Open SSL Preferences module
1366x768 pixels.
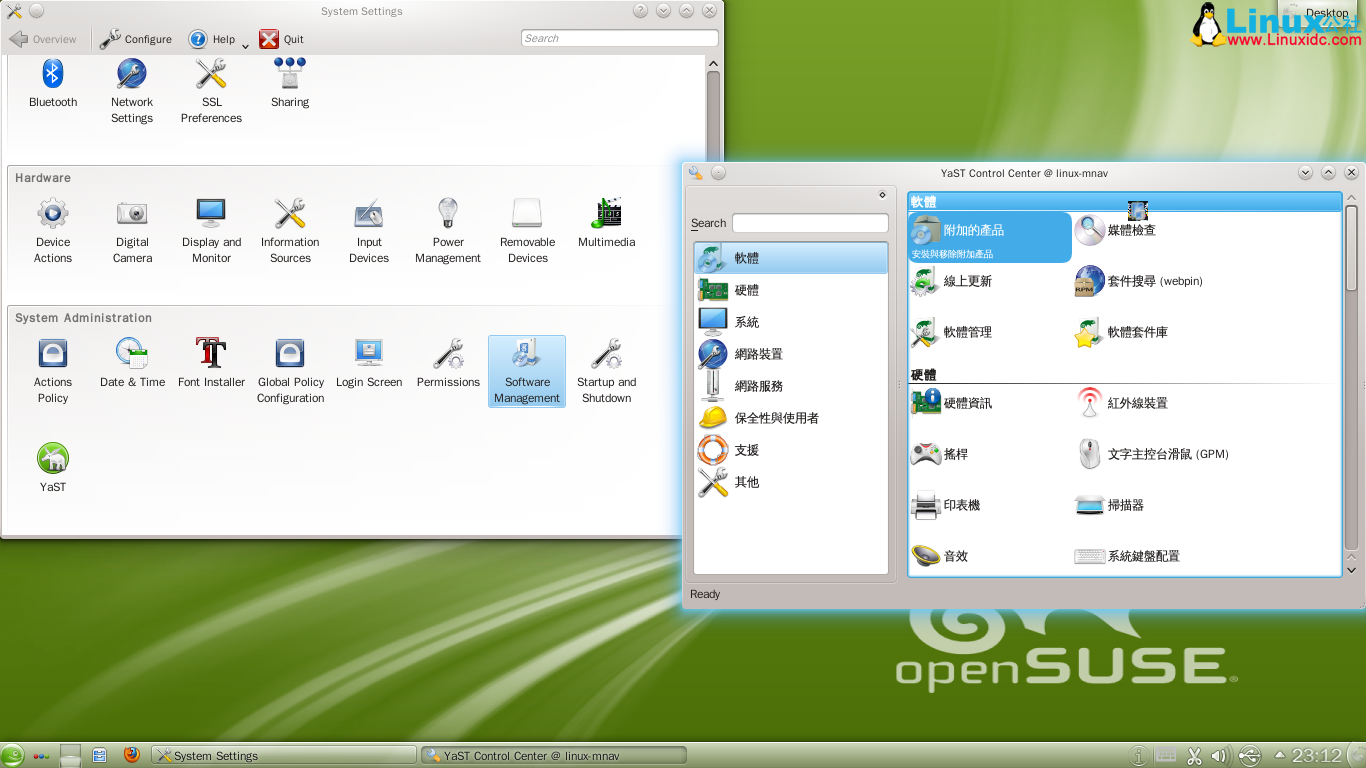click(x=211, y=91)
